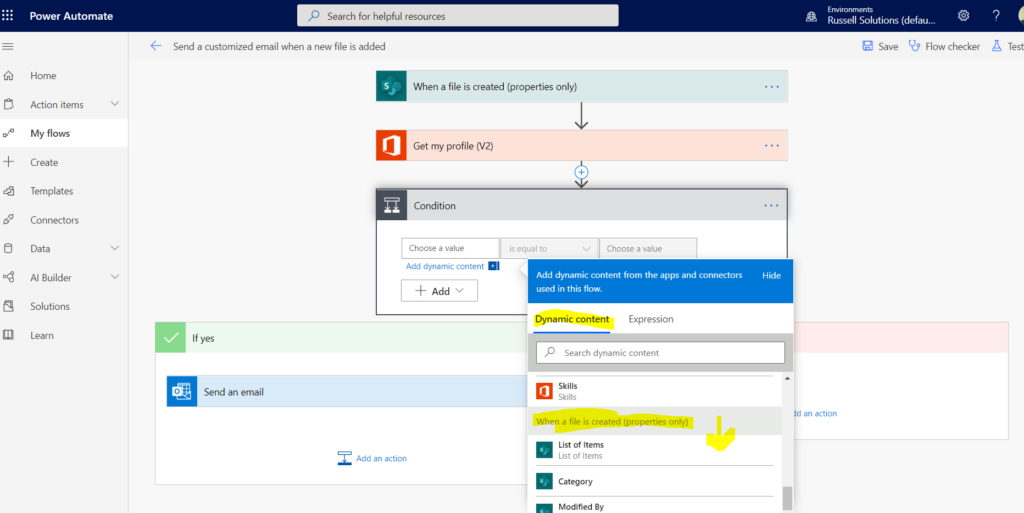Select the Modified By dynamic content item
1024x513 pixels.
[654, 507]
